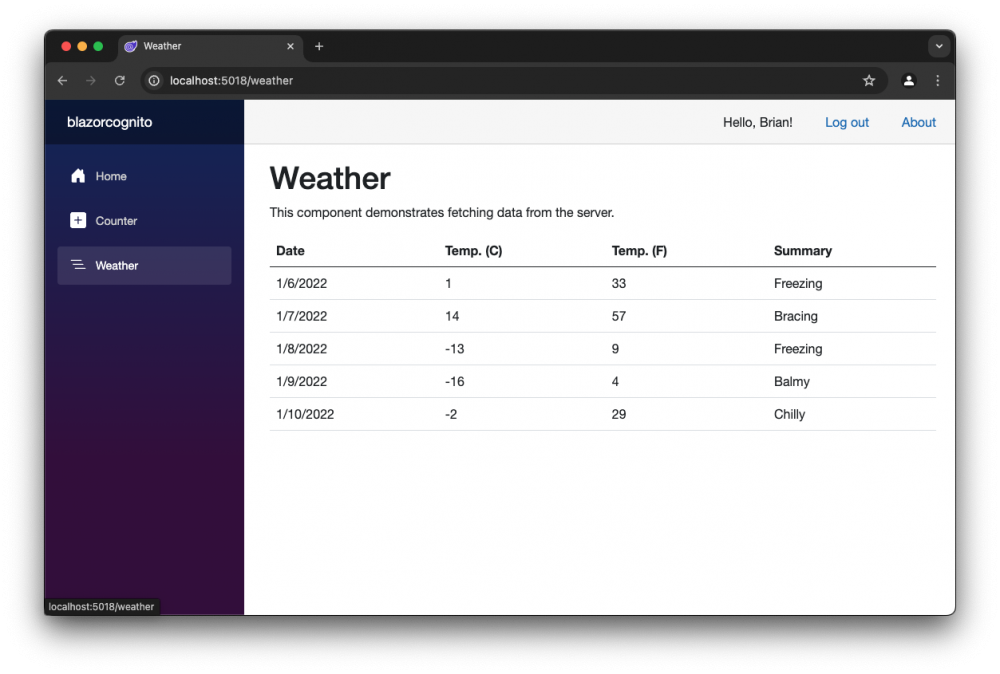Log out of the application
This screenshot has width=1000, height=674.
pos(846,122)
